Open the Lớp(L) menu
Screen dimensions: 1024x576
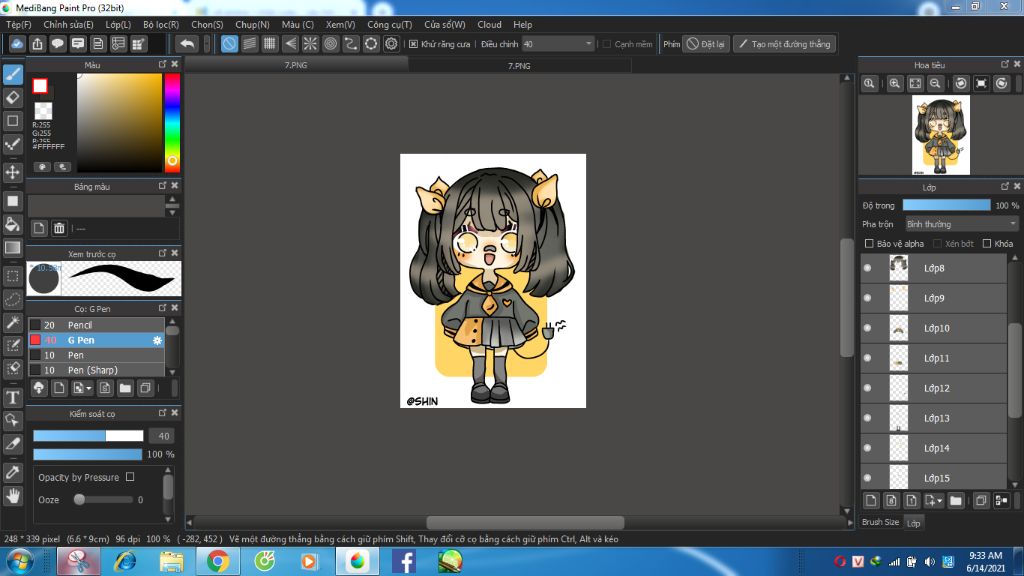[118, 24]
